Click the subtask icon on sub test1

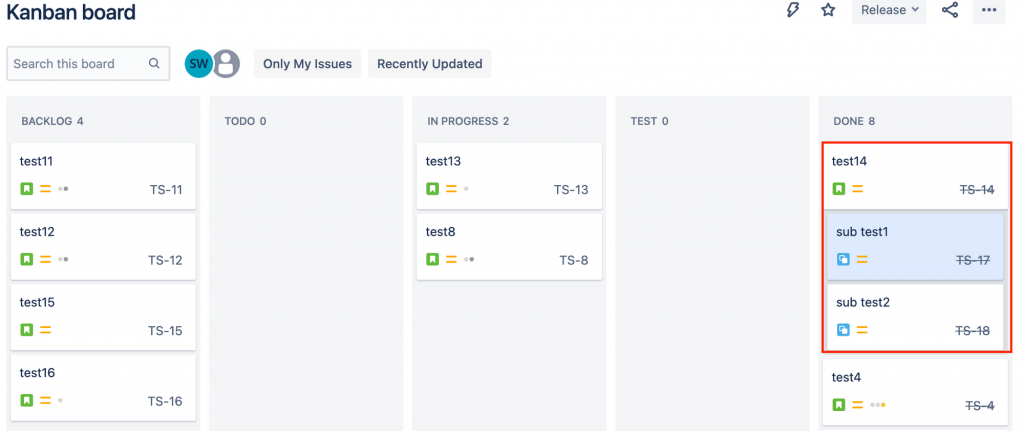pyautogui.click(x=843, y=260)
